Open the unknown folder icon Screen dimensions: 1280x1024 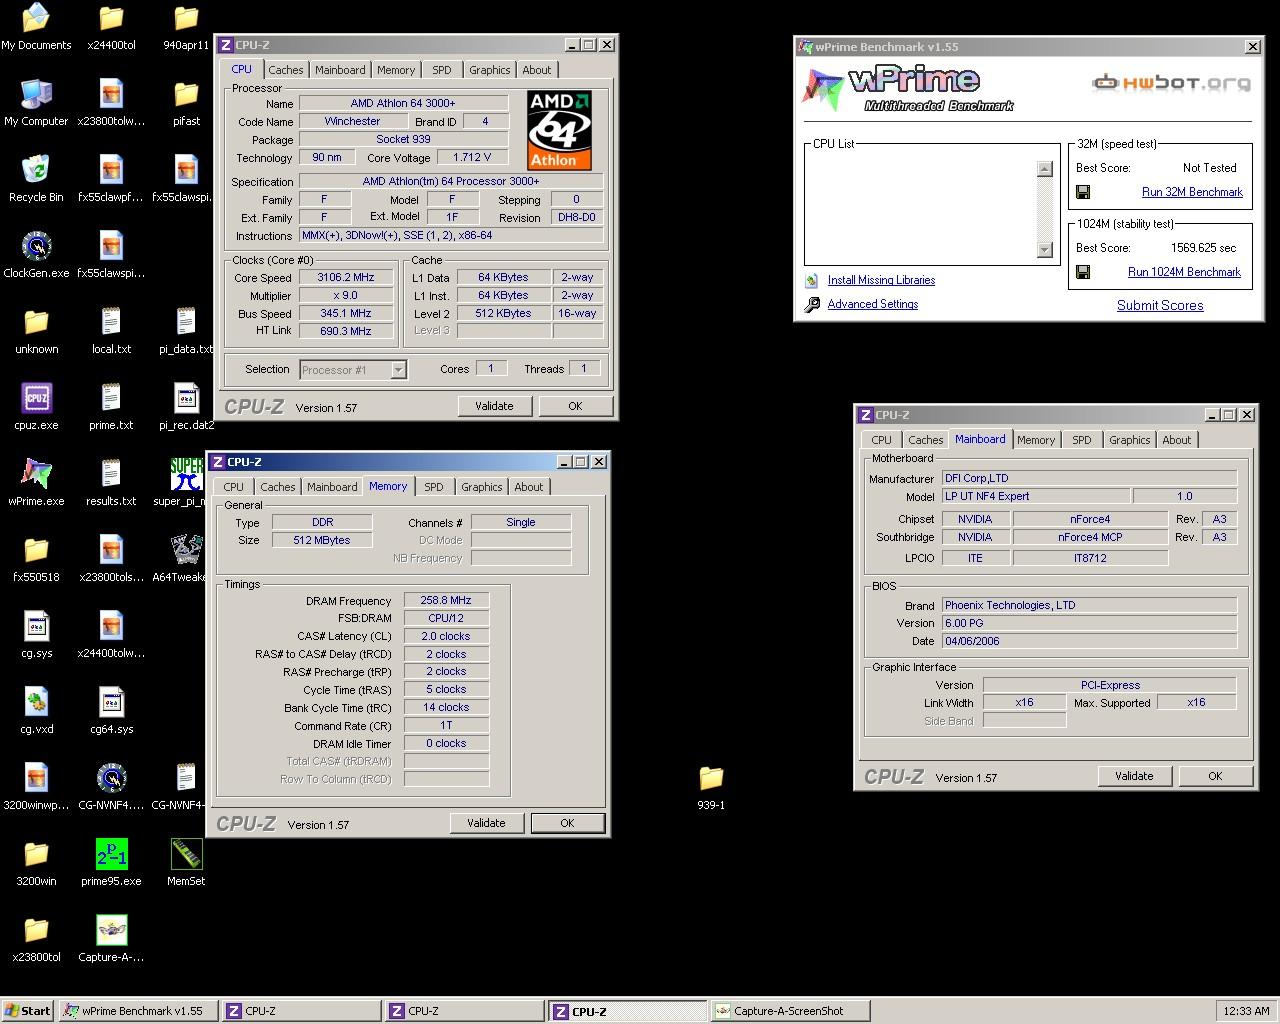pos(36,322)
